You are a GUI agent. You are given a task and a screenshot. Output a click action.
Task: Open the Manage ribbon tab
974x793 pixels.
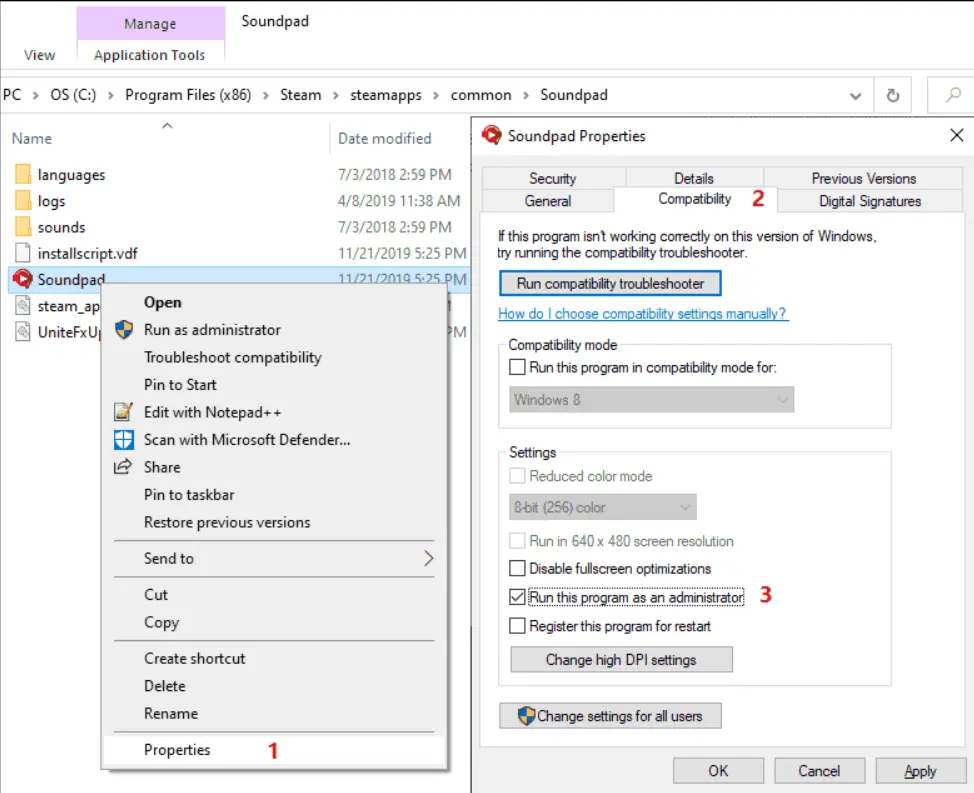tap(150, 24)
